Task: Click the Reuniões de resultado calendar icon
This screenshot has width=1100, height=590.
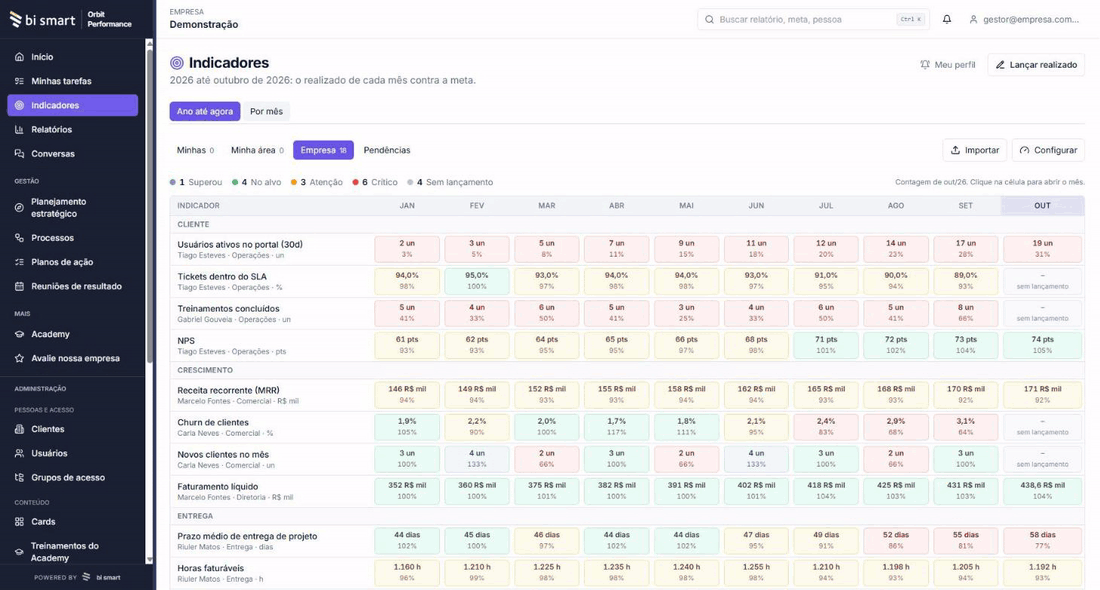Action: click(20, 286)
